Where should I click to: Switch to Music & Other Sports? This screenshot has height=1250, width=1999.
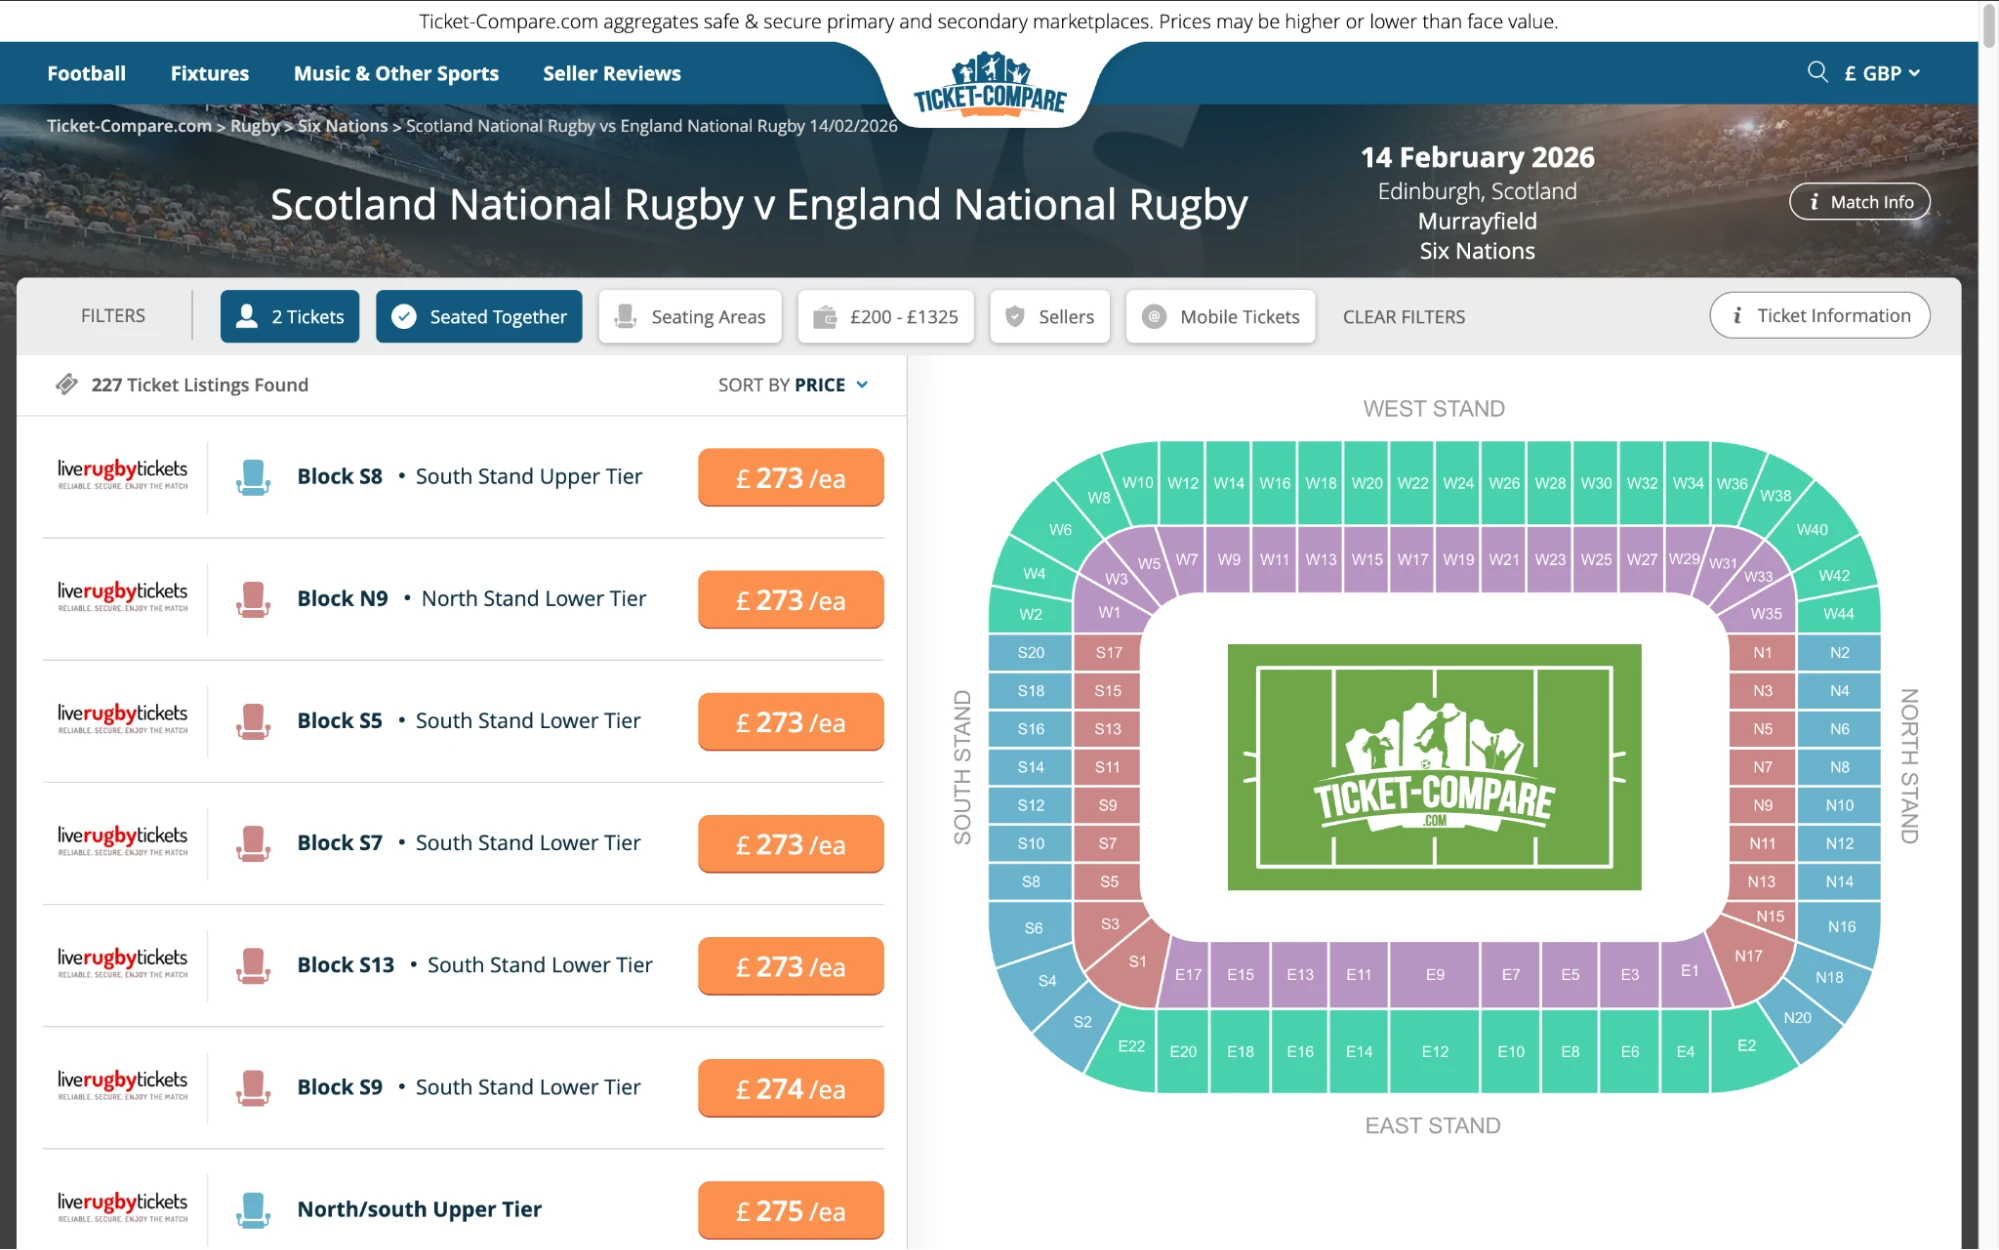[396, 72]
